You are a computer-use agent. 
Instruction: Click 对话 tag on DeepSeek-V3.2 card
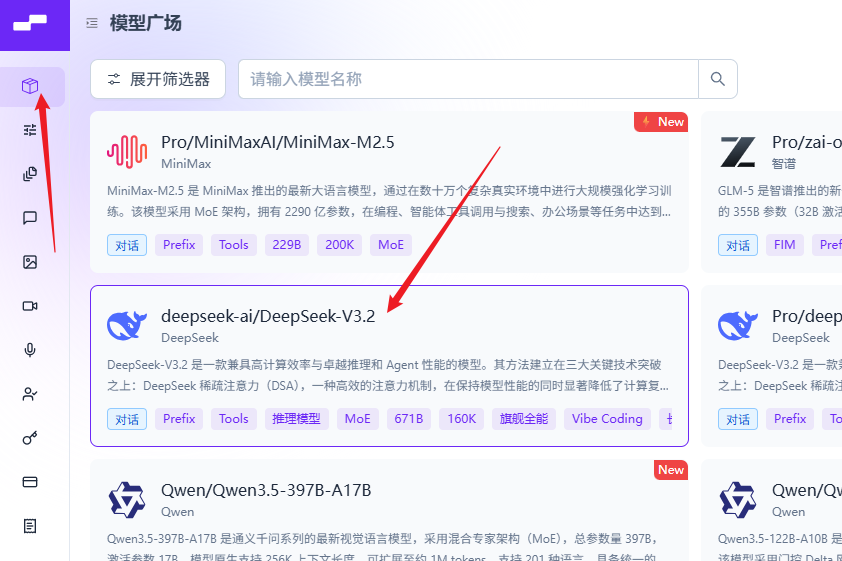pos(127,419)
